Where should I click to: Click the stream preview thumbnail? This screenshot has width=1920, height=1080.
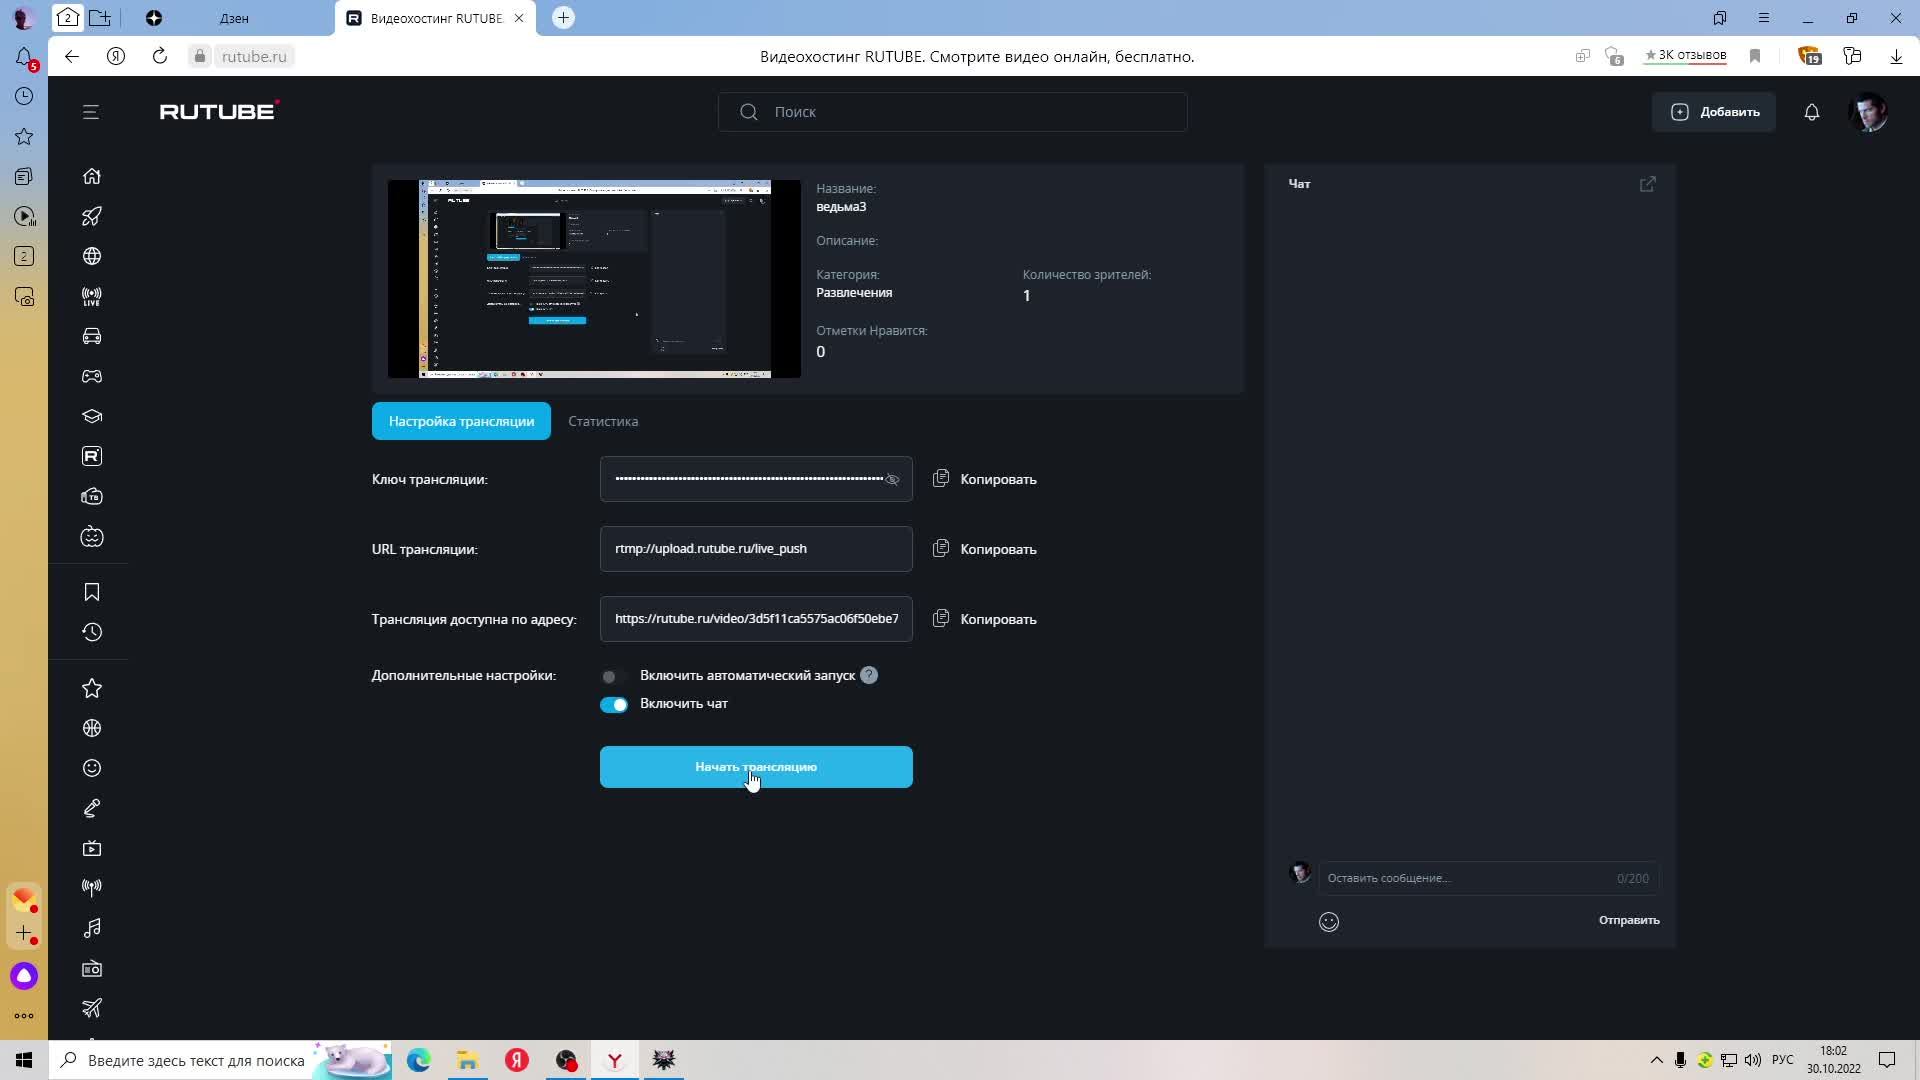click(594, 279)
